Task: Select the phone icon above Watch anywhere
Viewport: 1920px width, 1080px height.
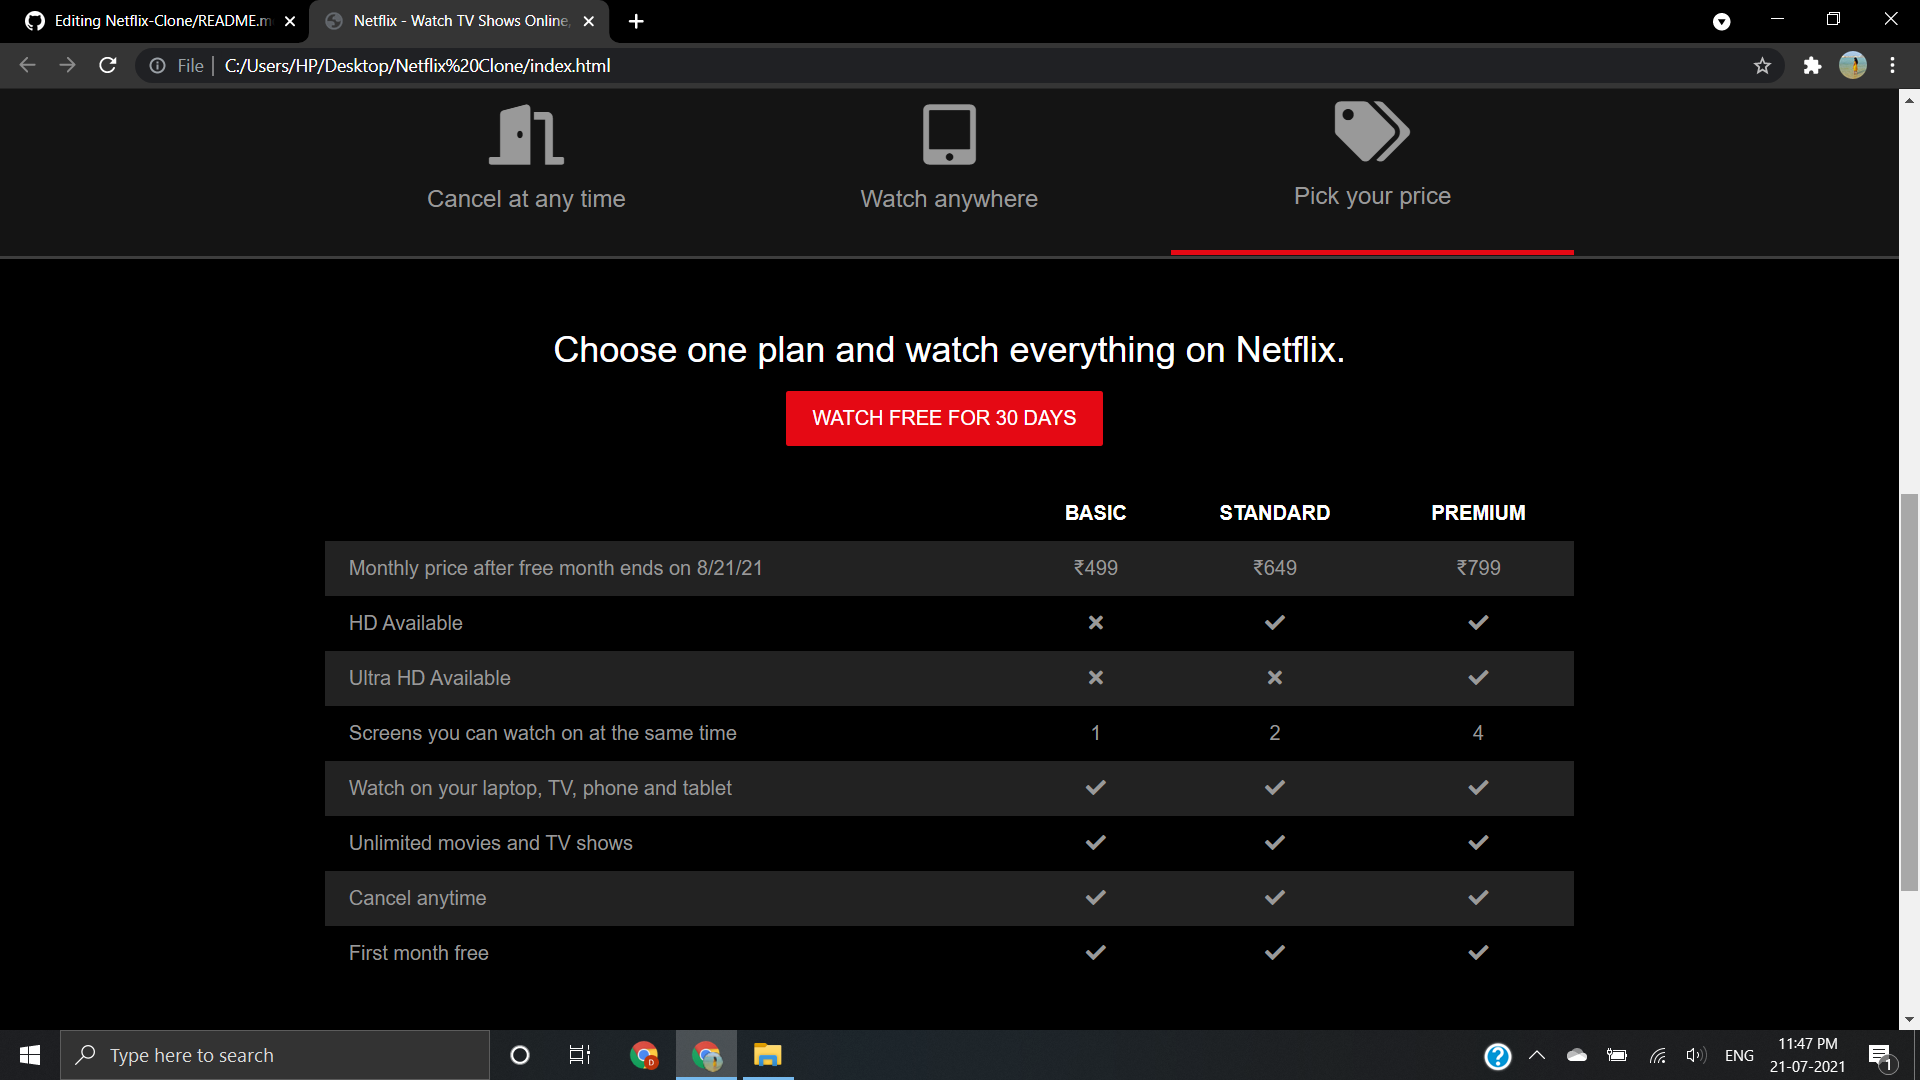Action: [x=948, y=134]
